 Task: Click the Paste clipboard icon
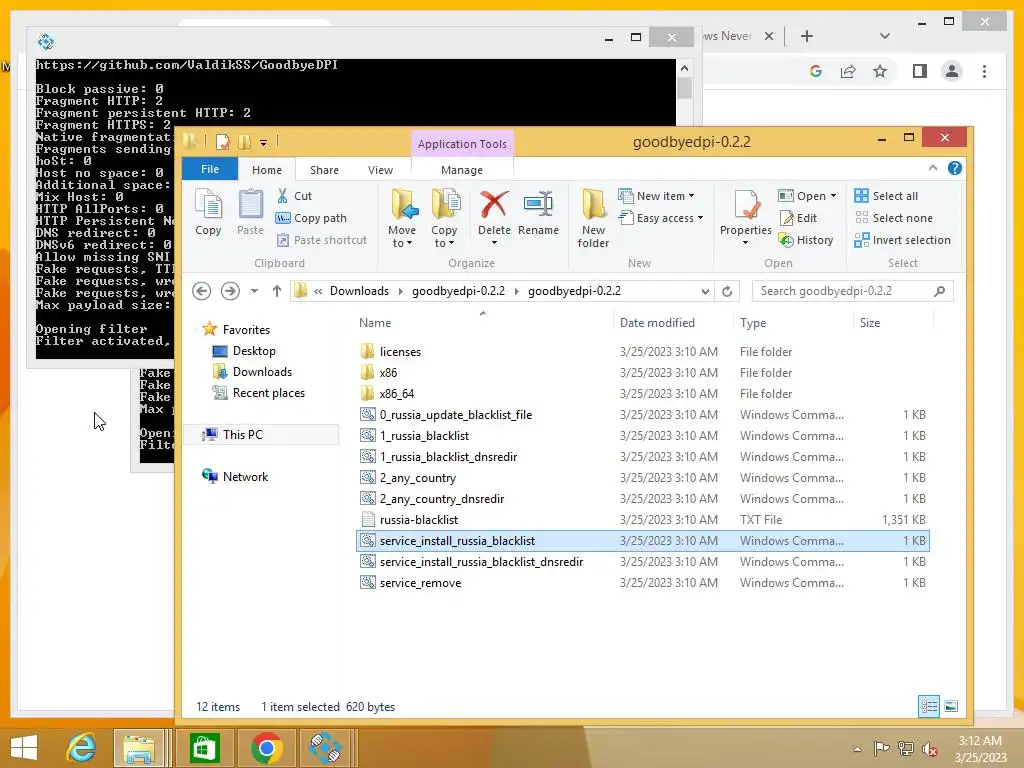point(250,212)
